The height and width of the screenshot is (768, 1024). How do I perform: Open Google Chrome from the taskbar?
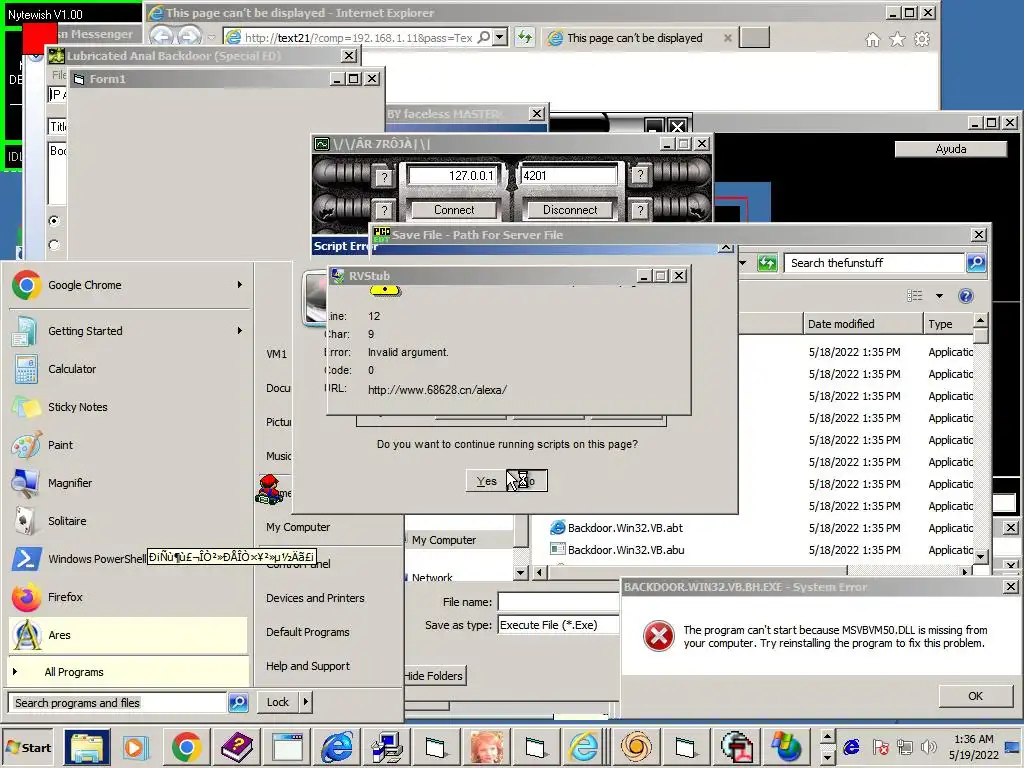186,746
